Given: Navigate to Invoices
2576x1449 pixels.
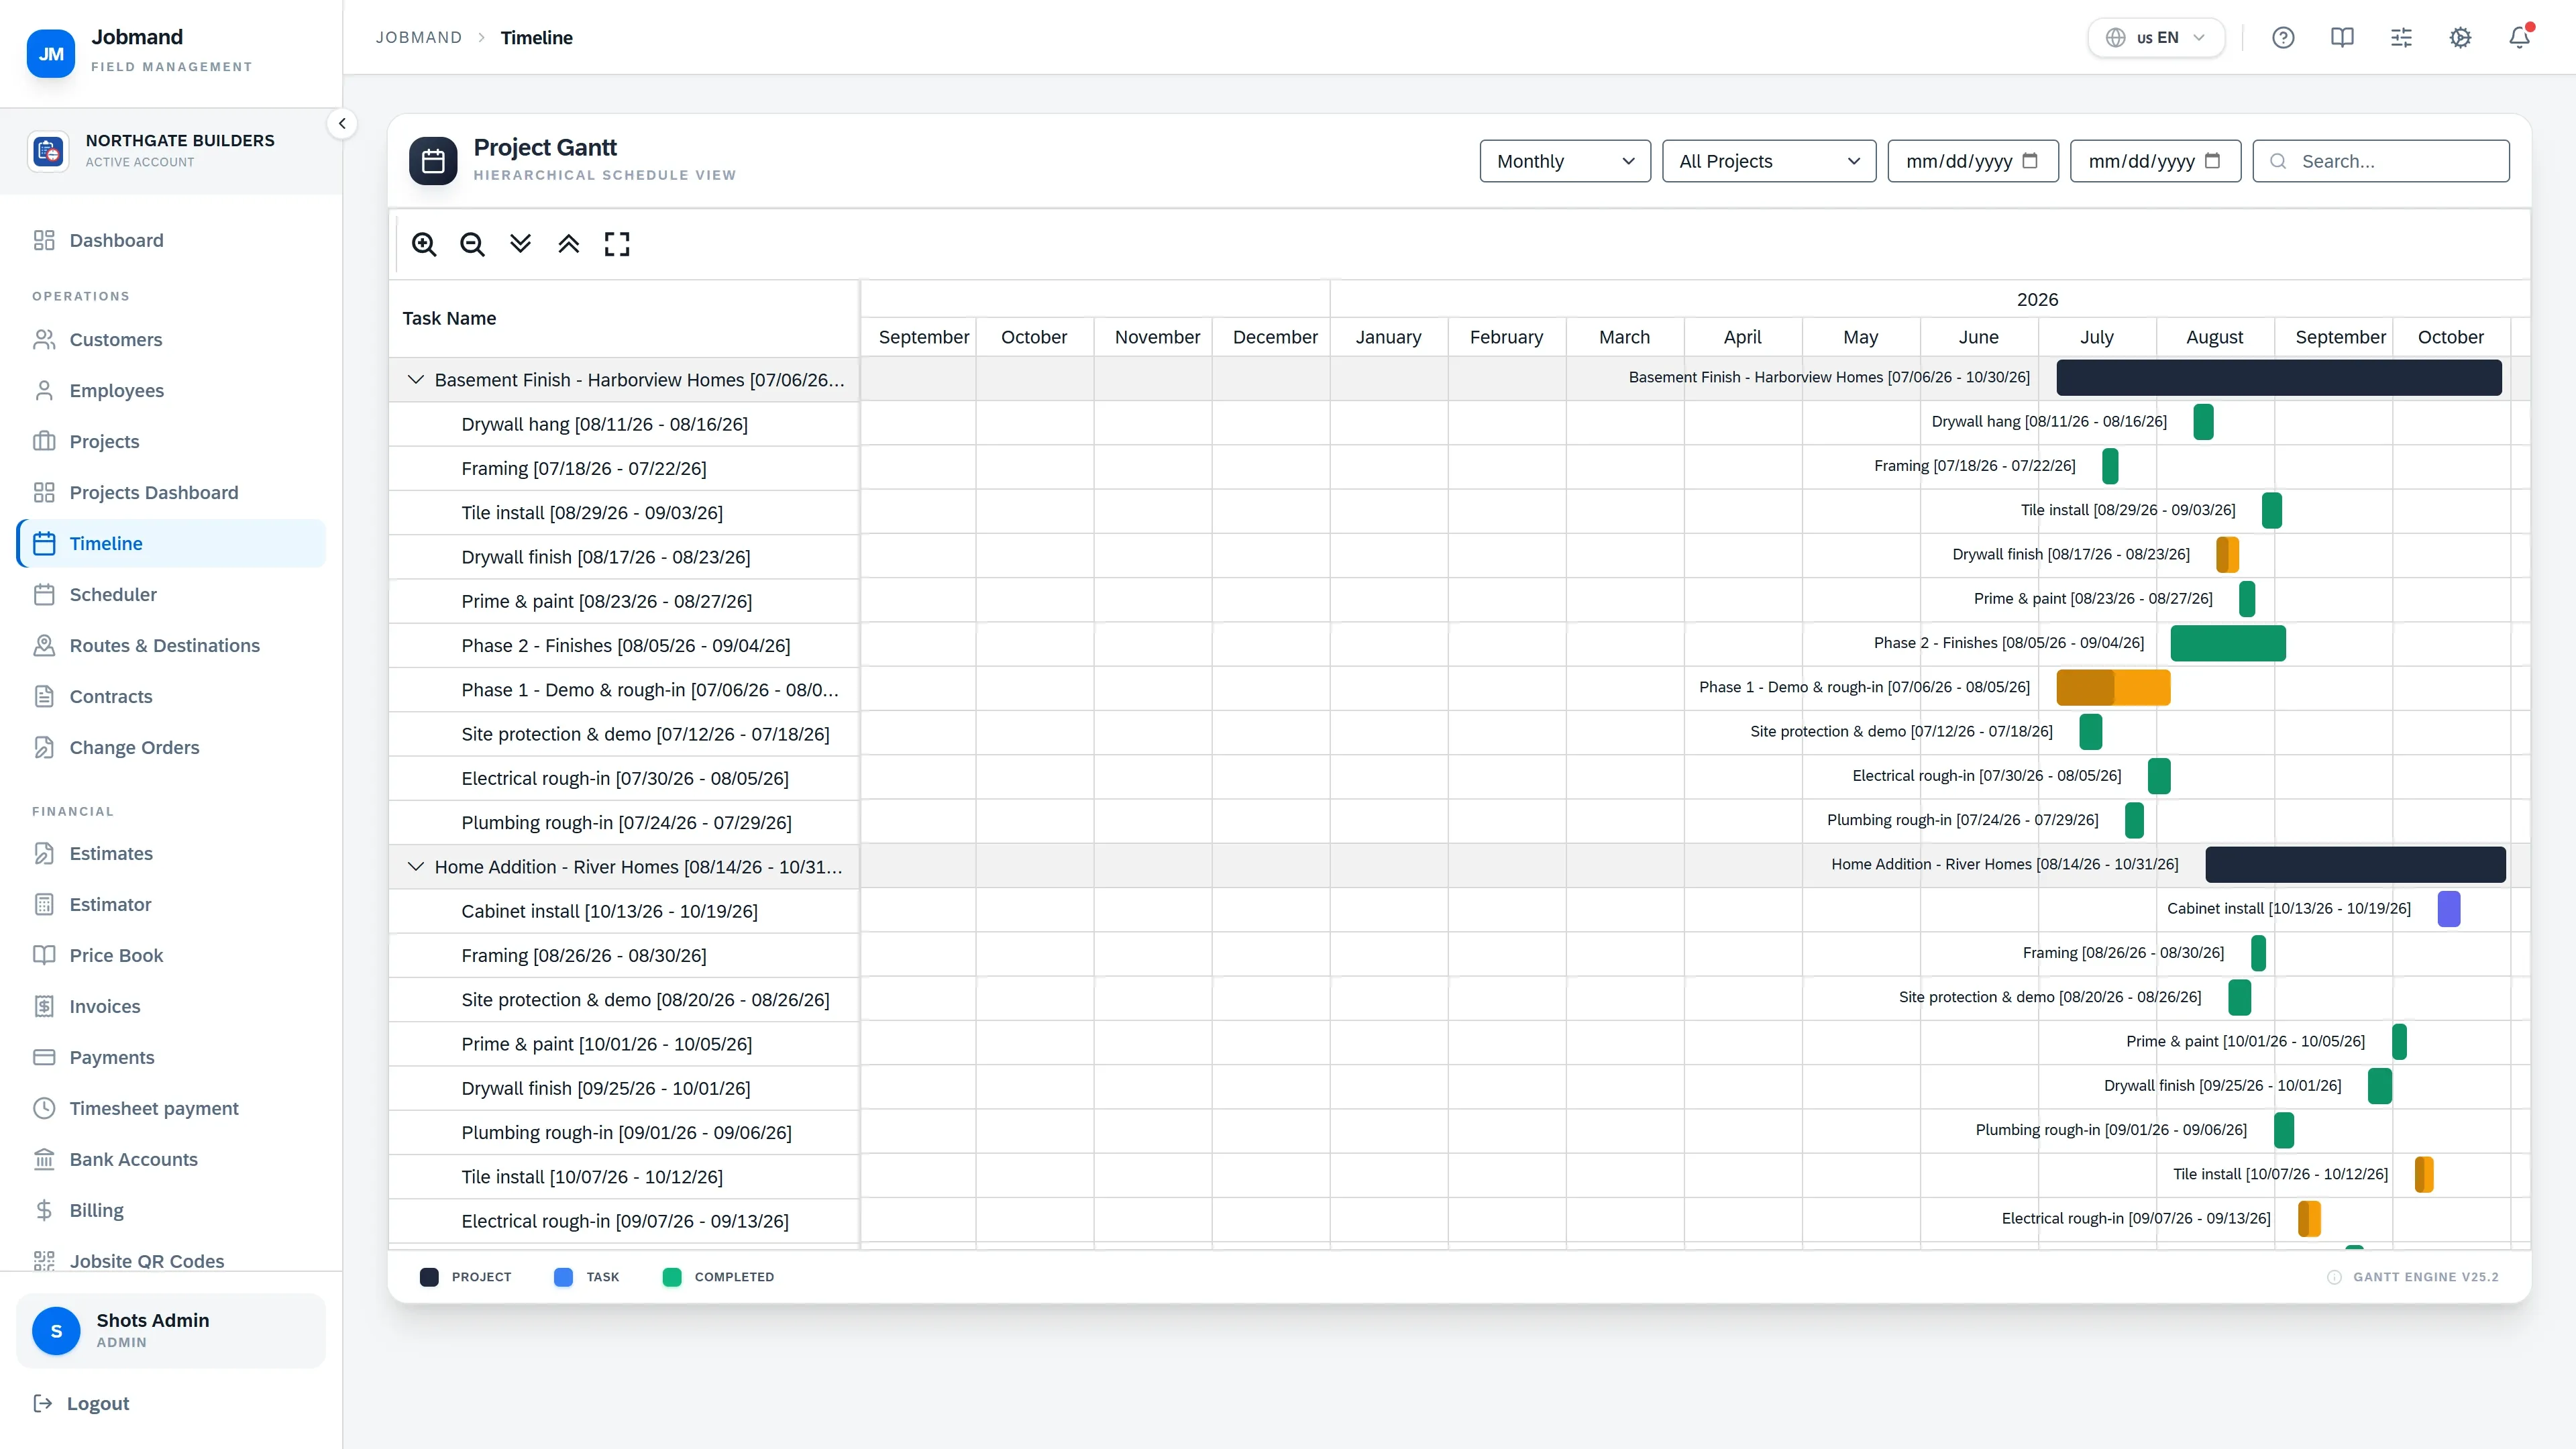Looking at the screenshot, I should coord(171,1007).
